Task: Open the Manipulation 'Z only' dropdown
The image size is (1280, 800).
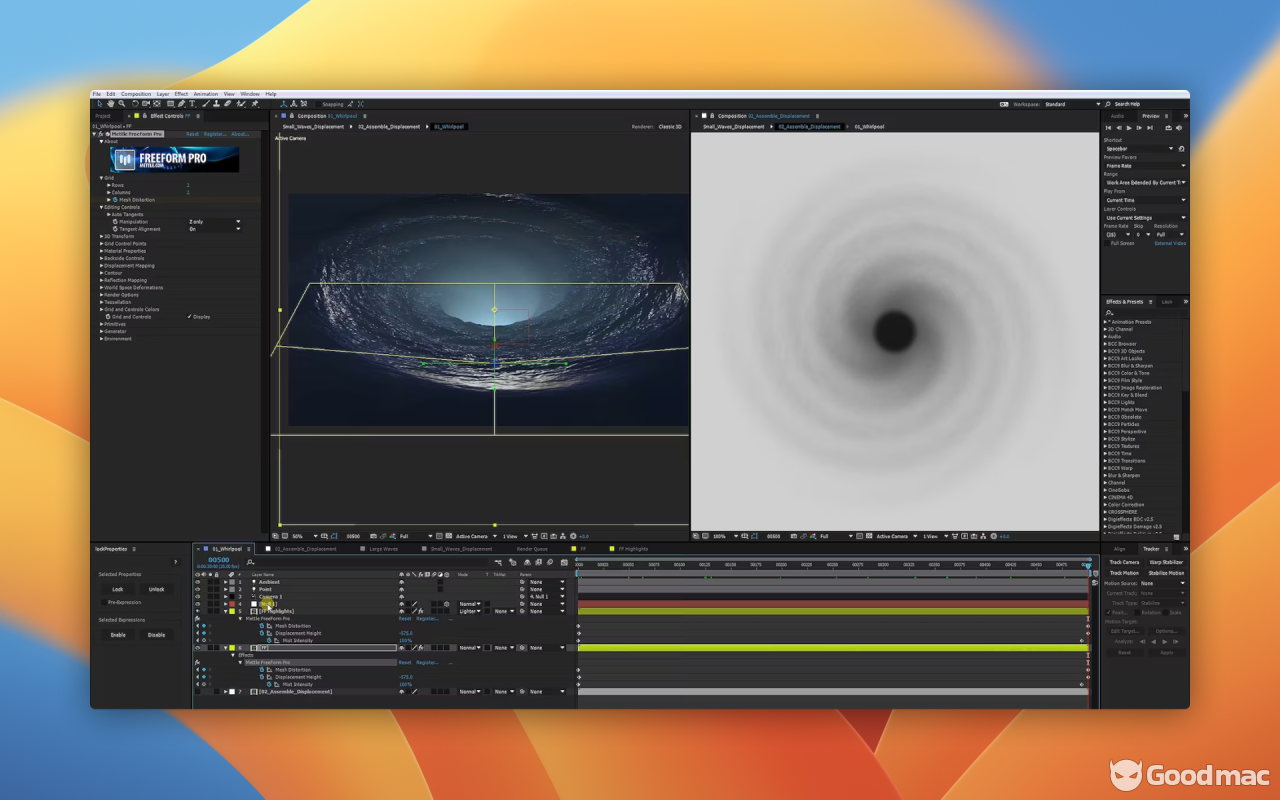Action: pyautogui.click(x=214, y=222)
